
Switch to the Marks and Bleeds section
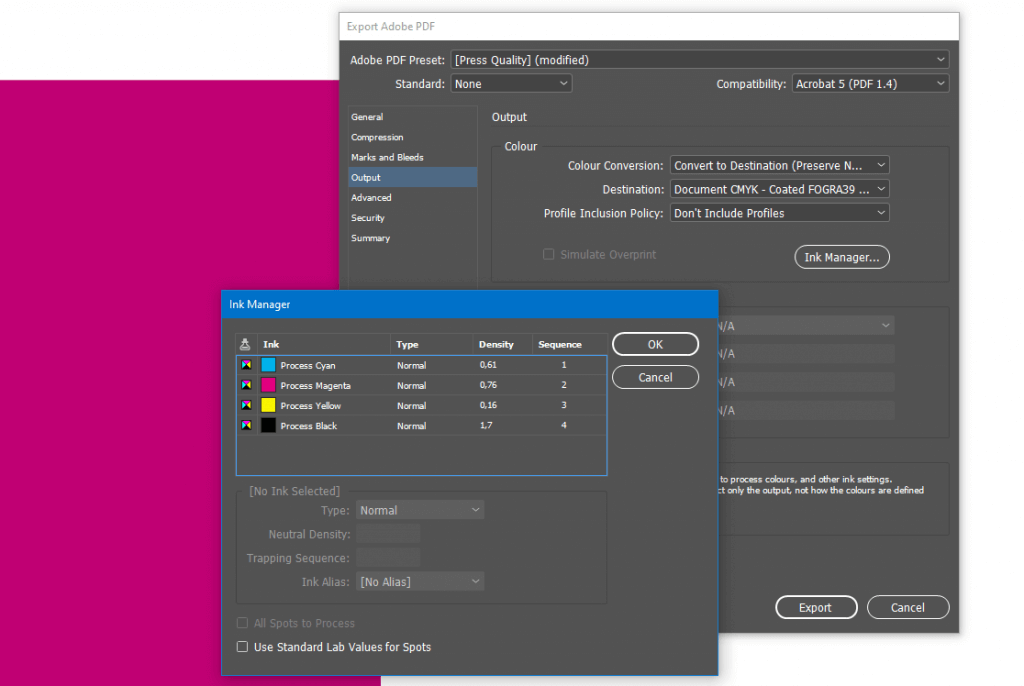(387, 157)
